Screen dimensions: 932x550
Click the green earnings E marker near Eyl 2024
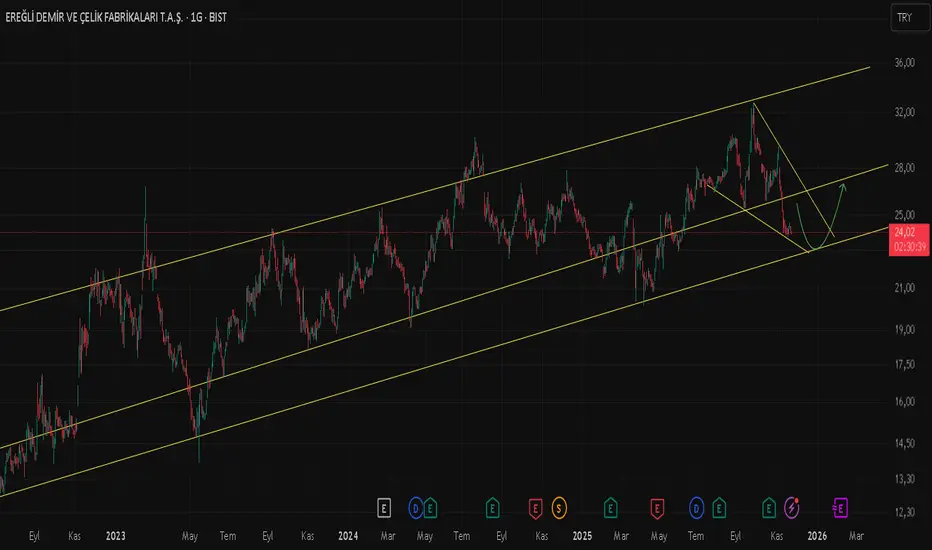(x=491, y=508)
